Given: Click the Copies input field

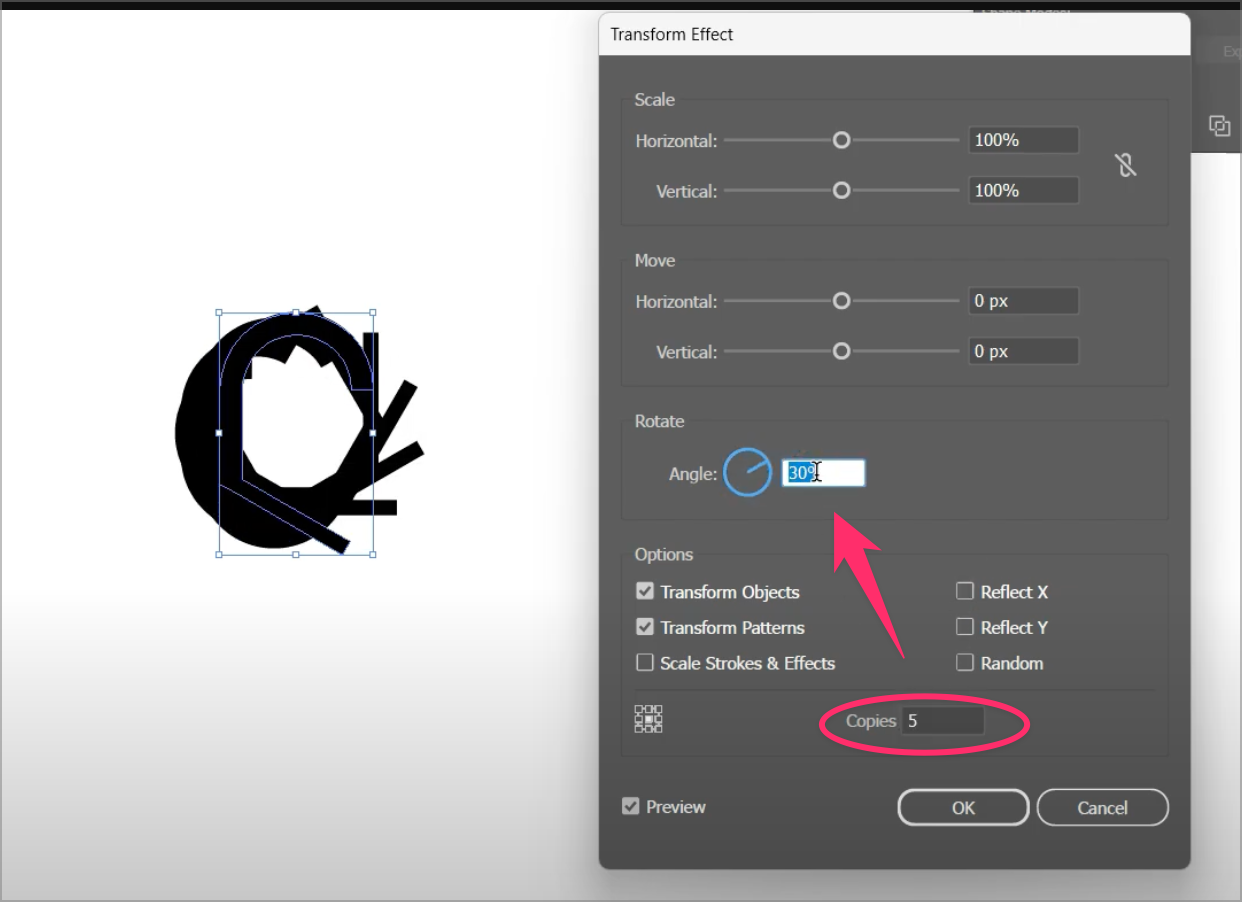Looking at the screenshot, I should (x=942, y=721).
